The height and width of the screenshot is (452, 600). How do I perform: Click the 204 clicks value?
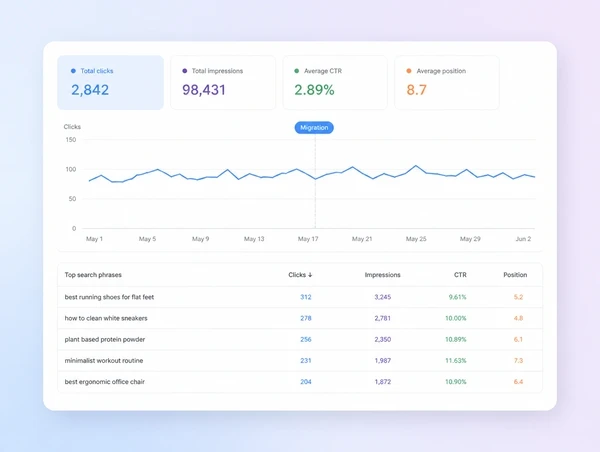pyautogui.click(x=306, y=382)
